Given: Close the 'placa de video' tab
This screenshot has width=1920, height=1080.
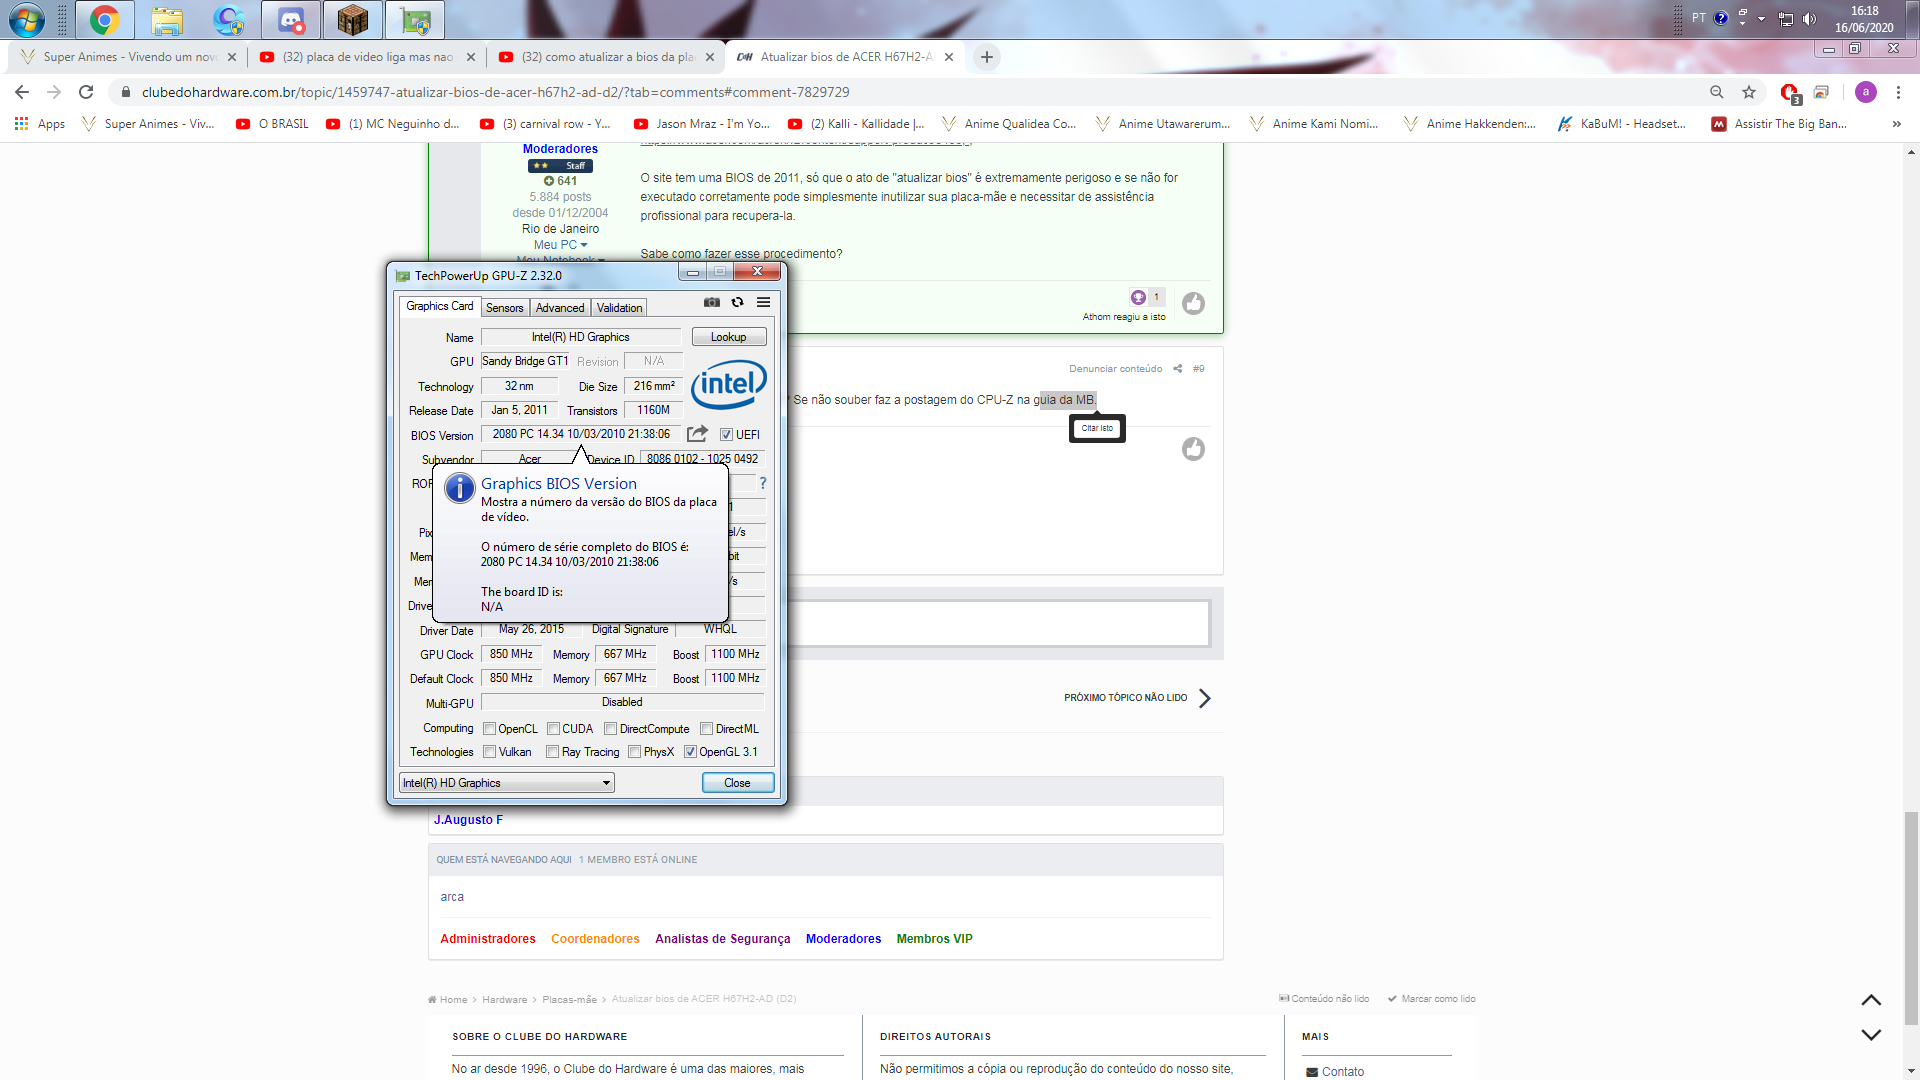Looking at the screenshot, I should tap(471, 57).
